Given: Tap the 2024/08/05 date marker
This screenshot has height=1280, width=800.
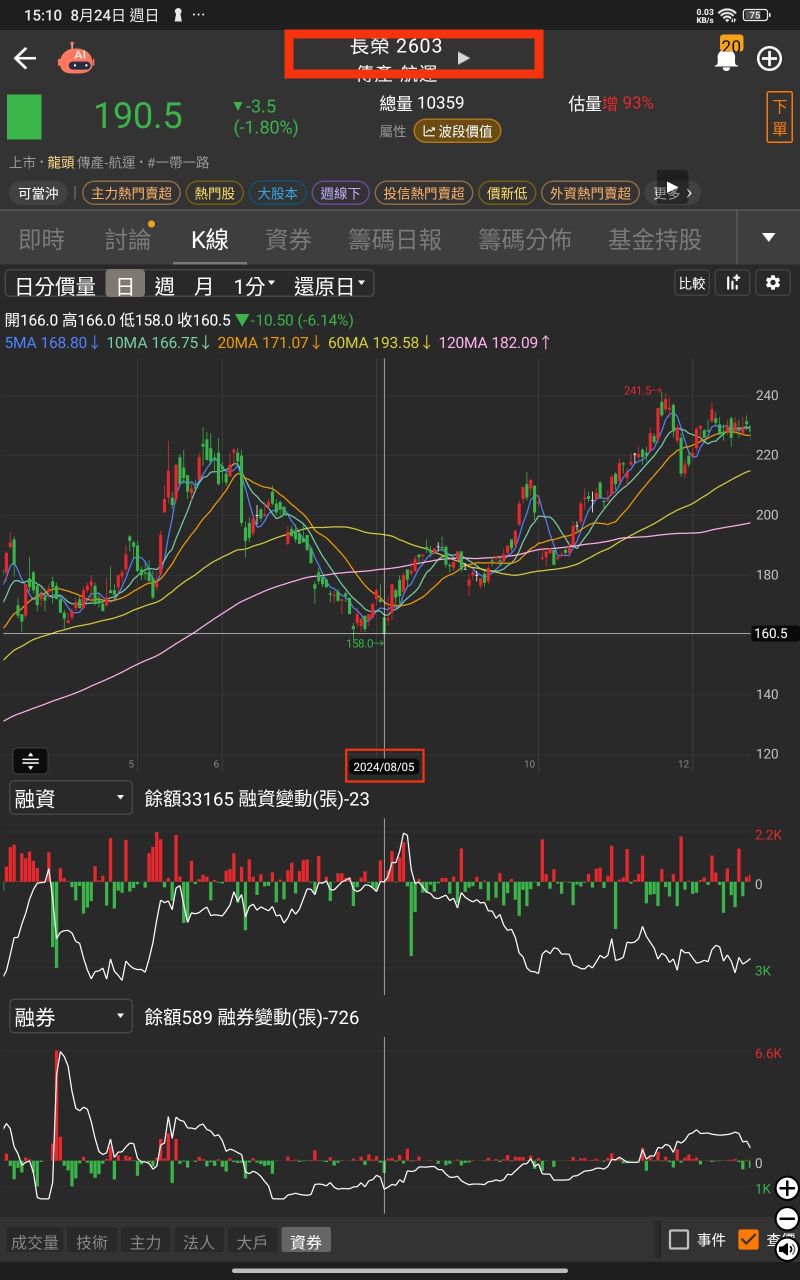Looking at the screenshot, I should coord(384,767).
